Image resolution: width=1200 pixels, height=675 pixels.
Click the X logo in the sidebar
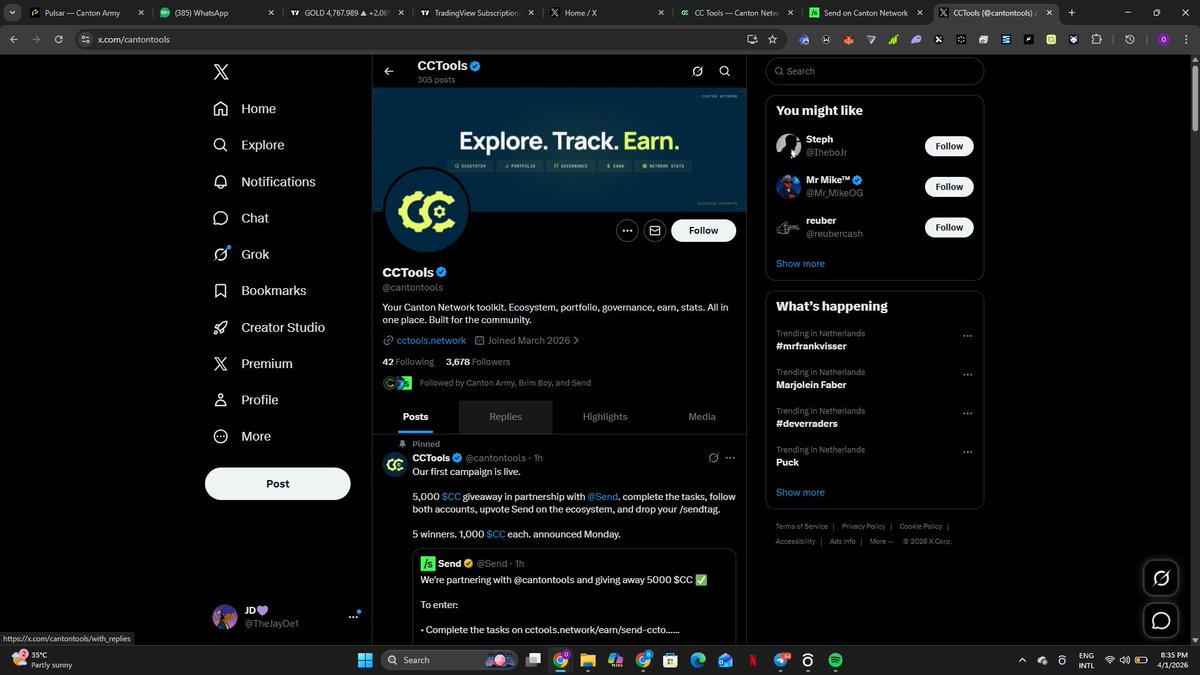pos(221,72)
